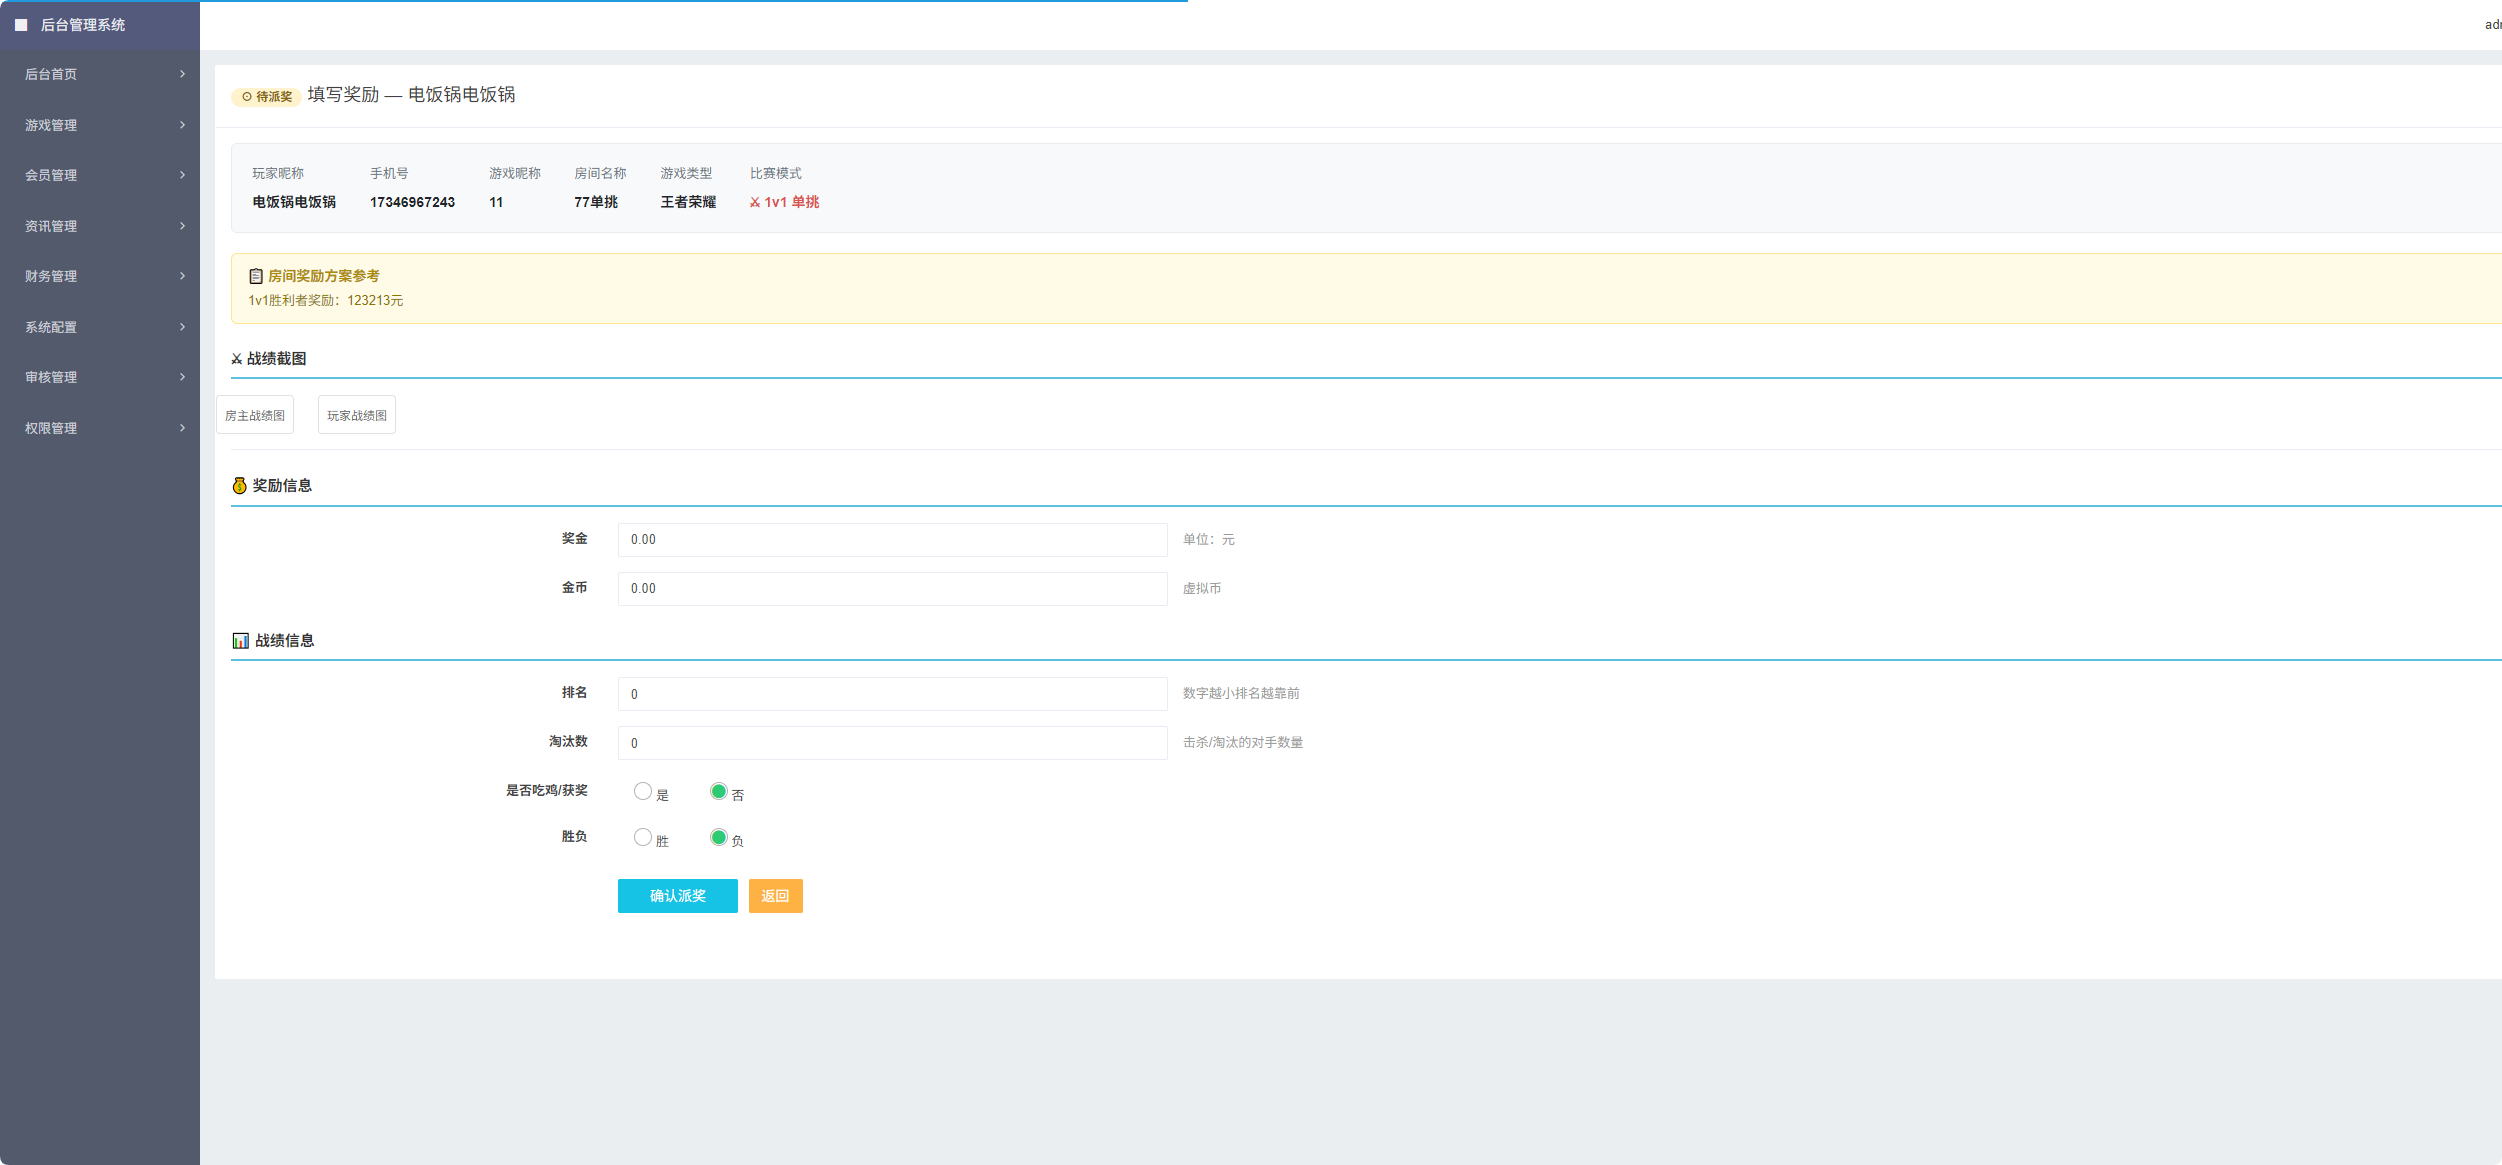Click the crossed swords icon beside 战绩截图
This screenshot has height=1165, width=2502.
237,359
